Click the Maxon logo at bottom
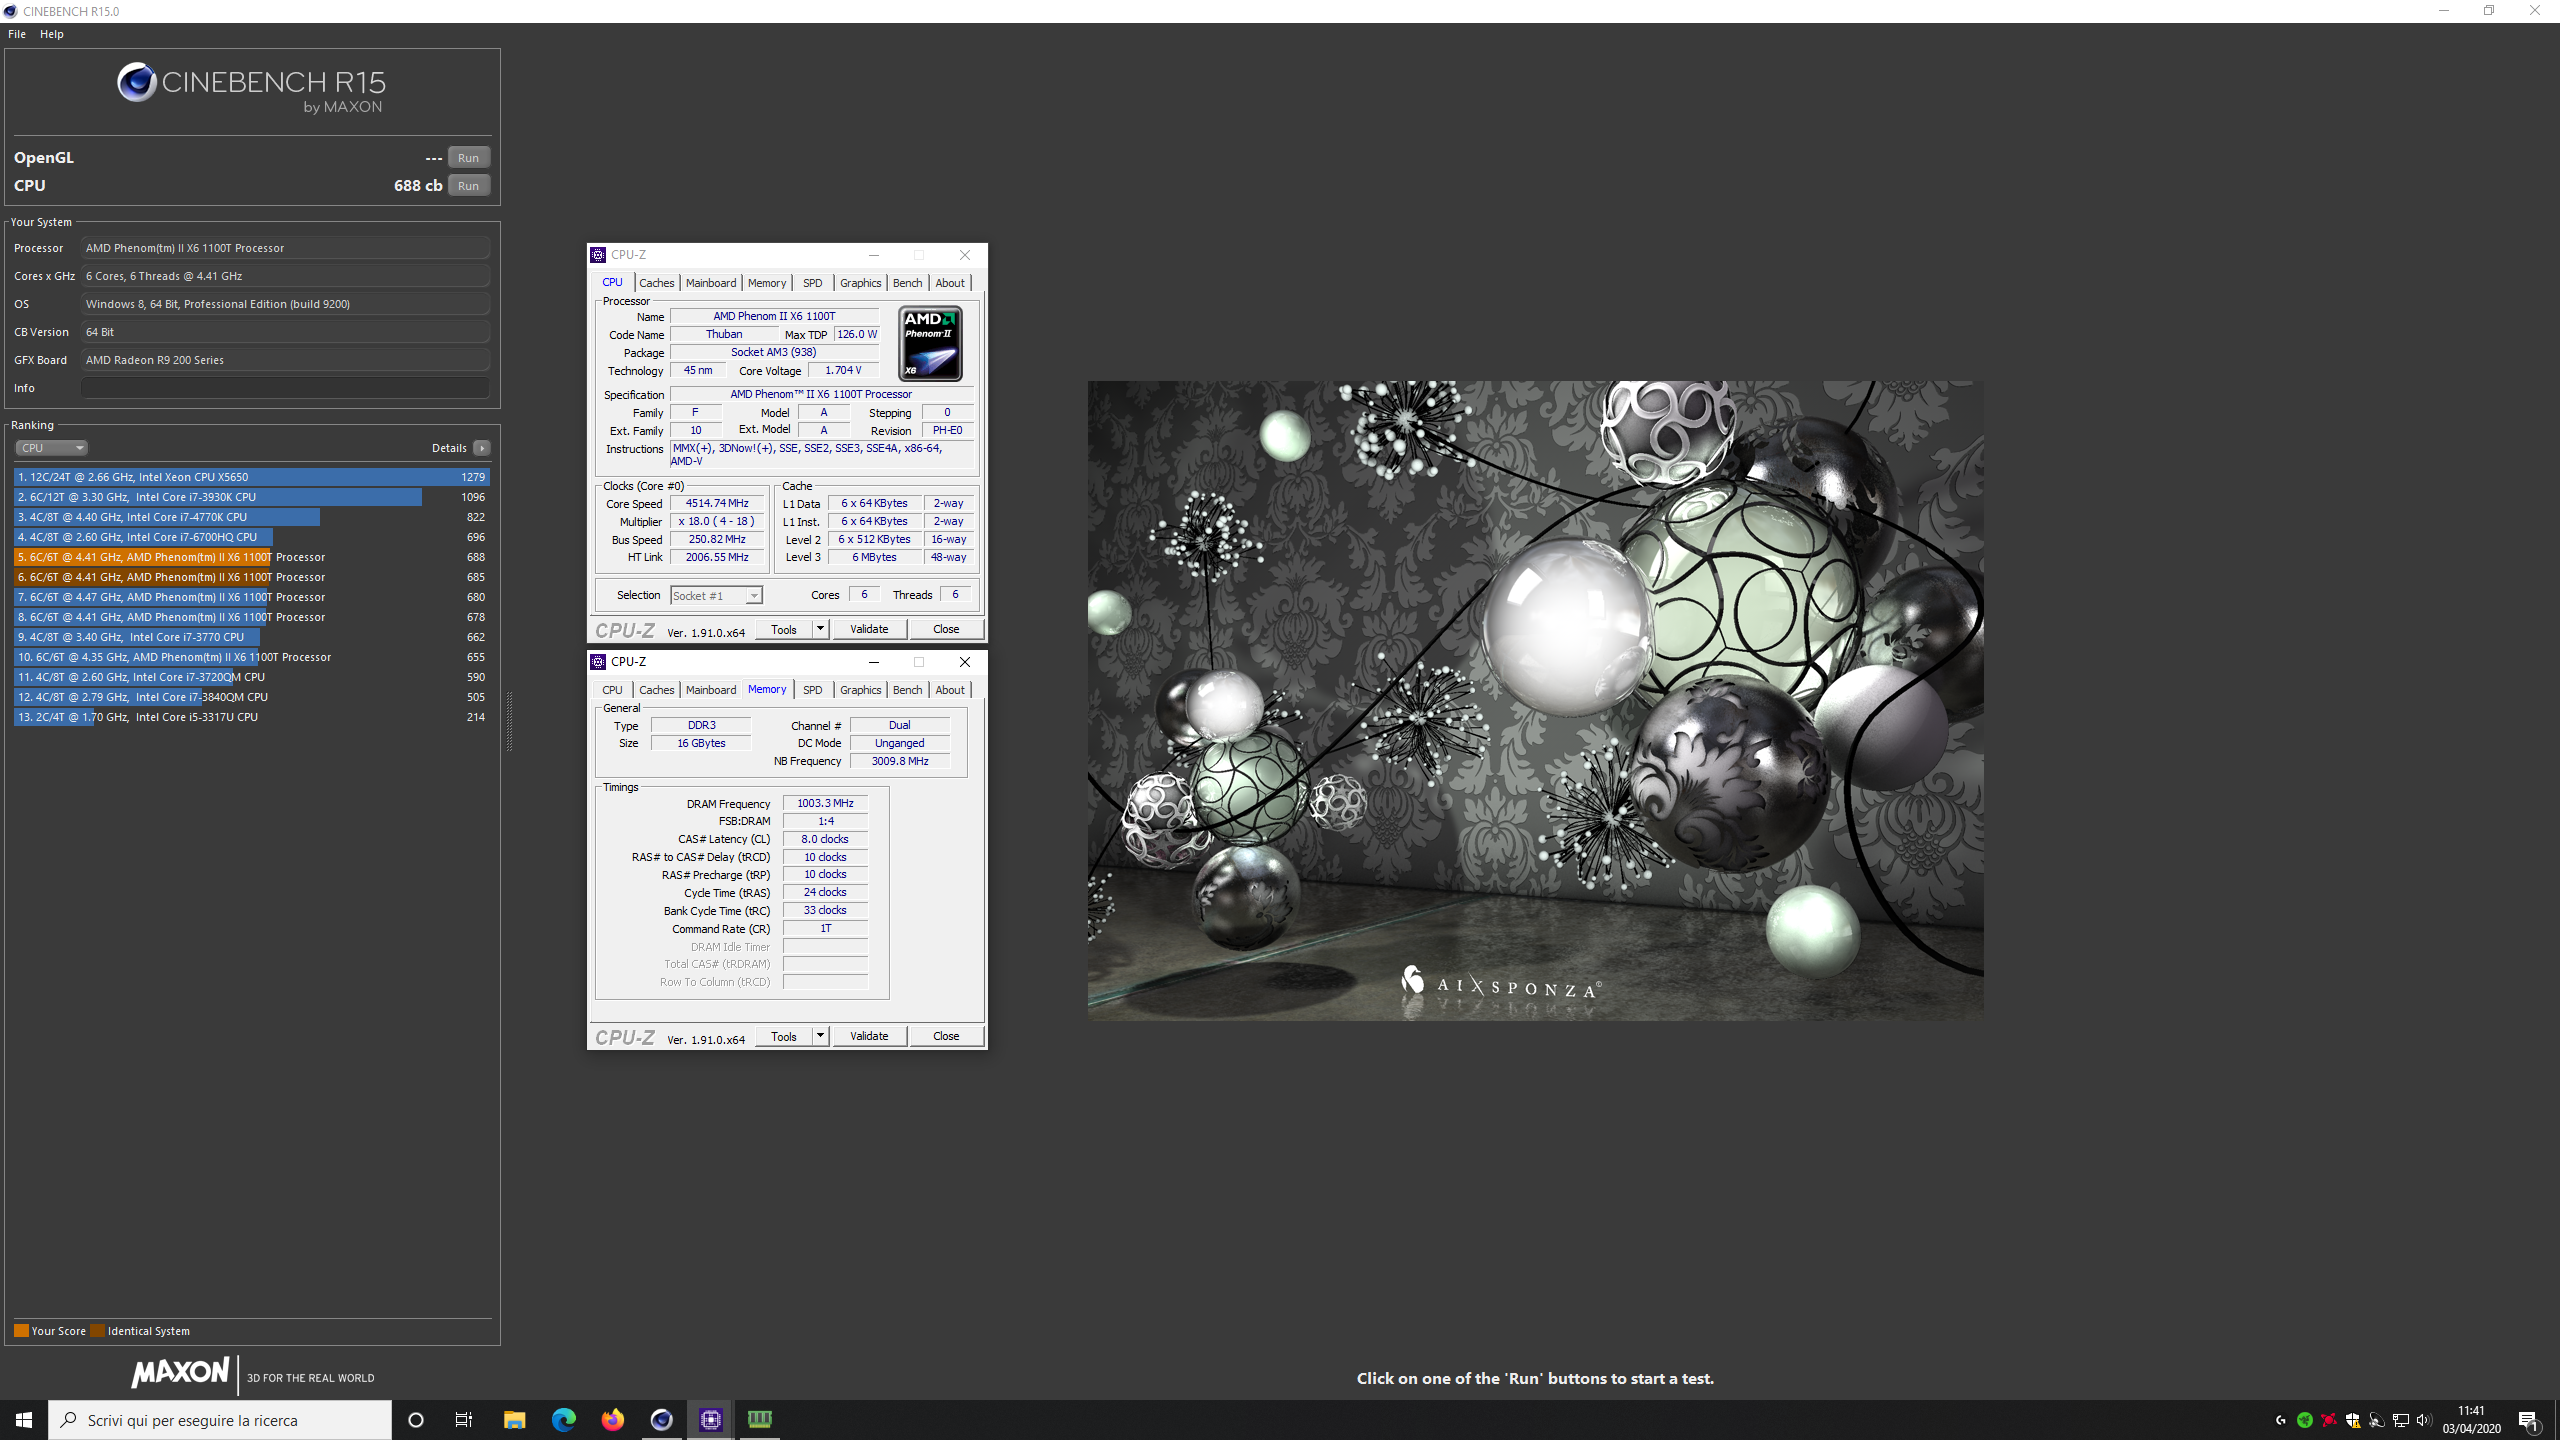The height and width of the screenshot is (1440, 2560). [x=181, y=1372]
